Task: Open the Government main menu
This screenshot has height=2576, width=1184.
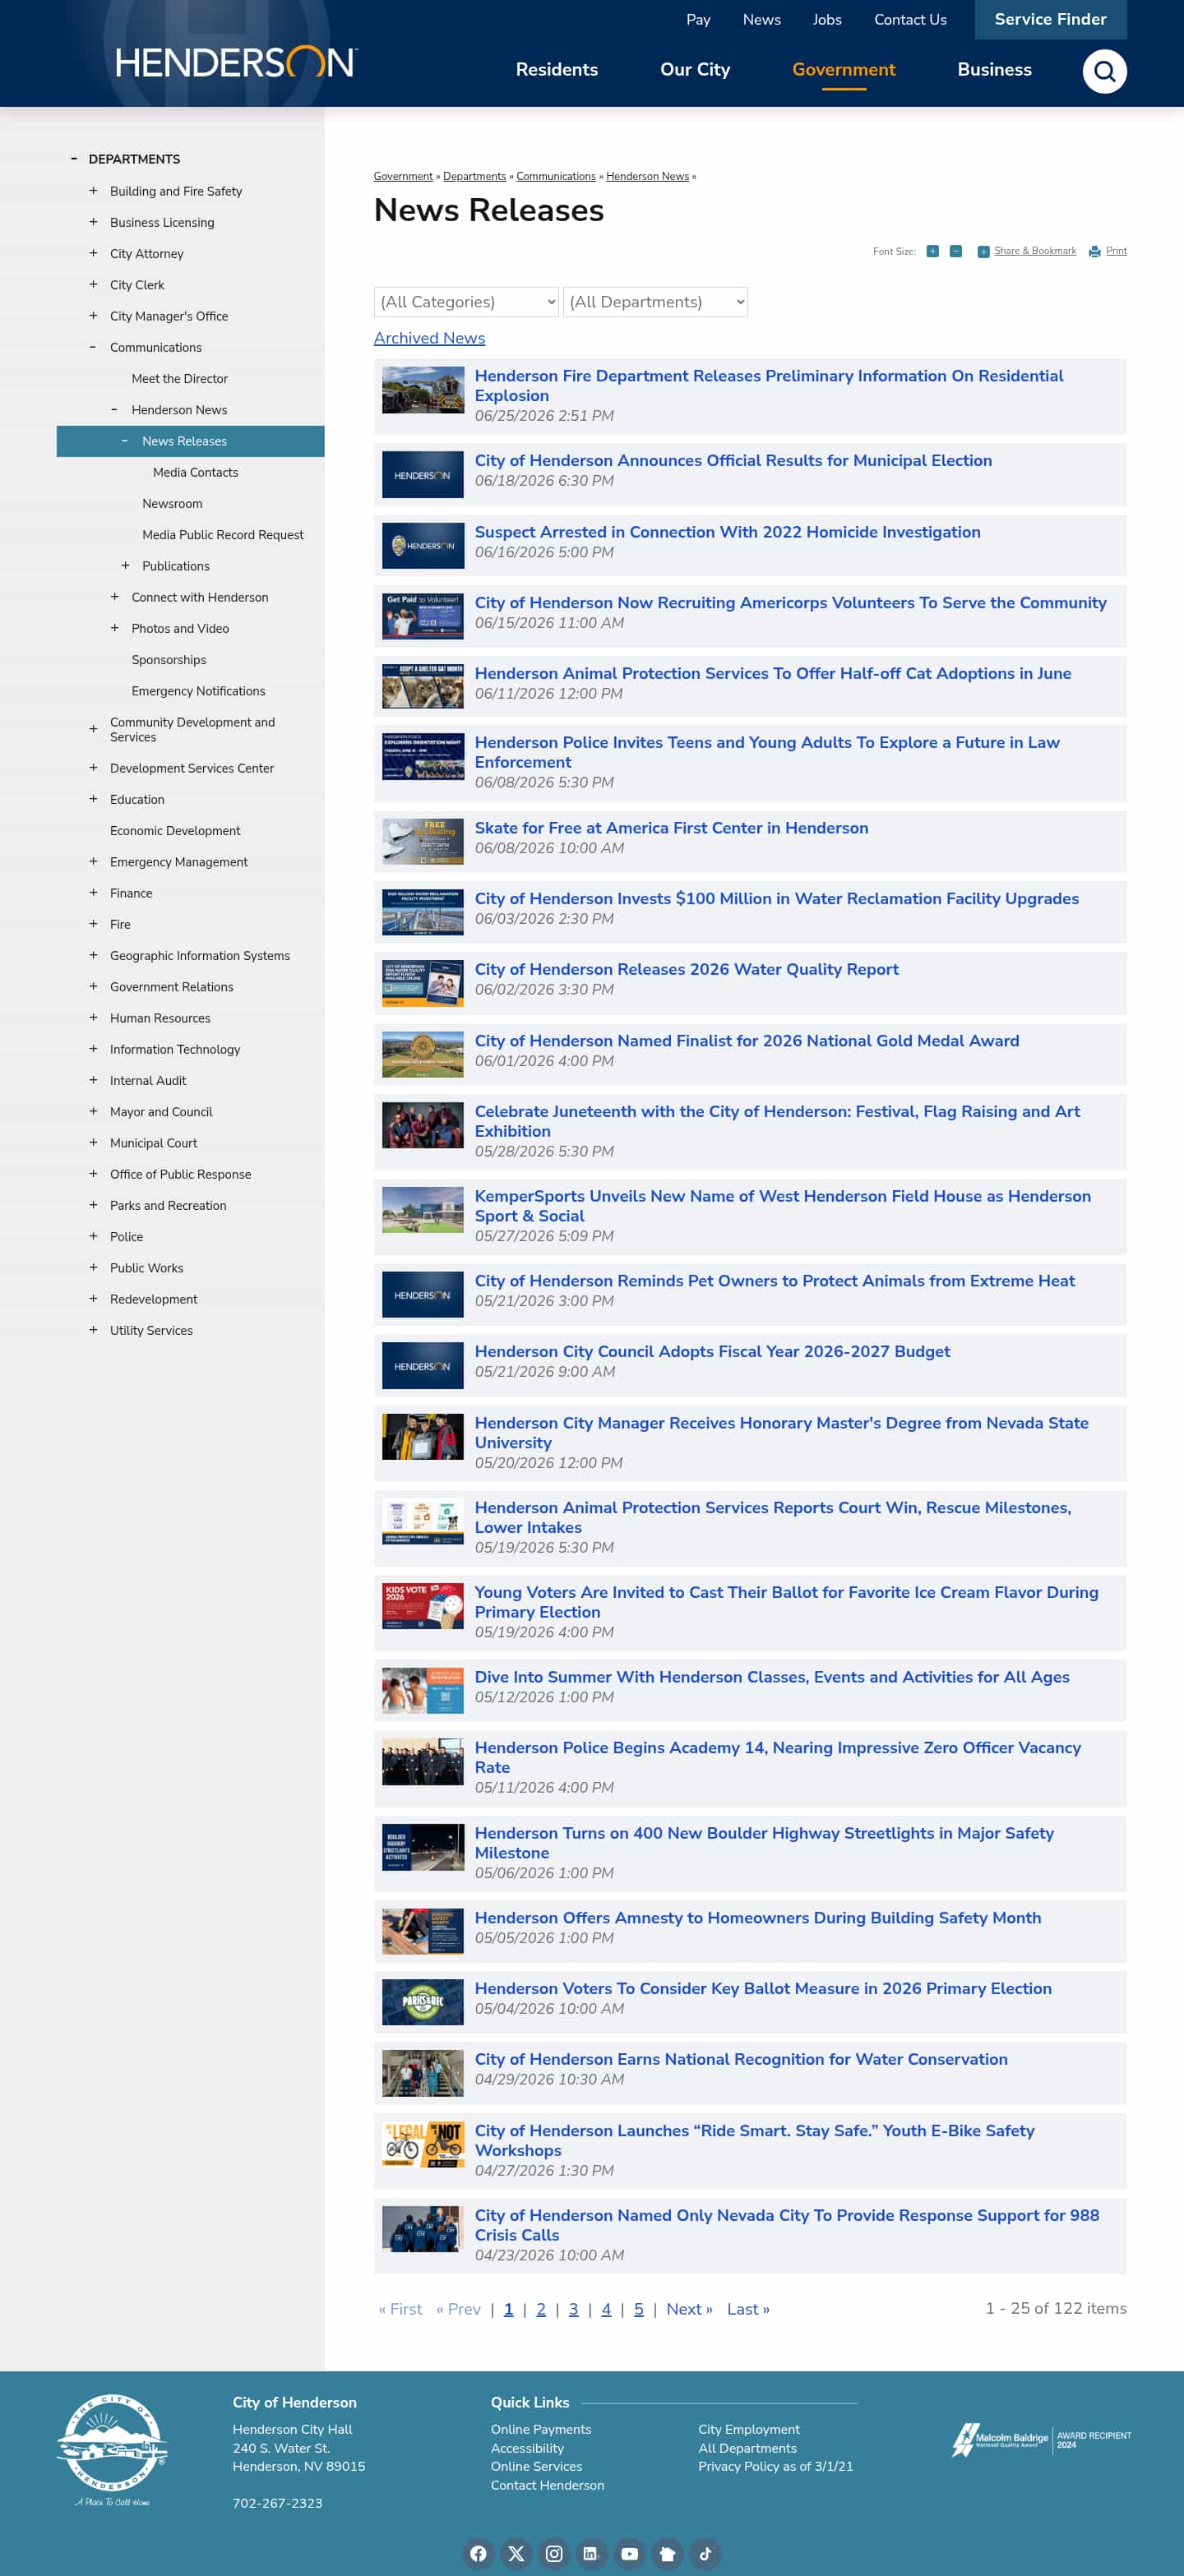Action: tap(843, 70)
